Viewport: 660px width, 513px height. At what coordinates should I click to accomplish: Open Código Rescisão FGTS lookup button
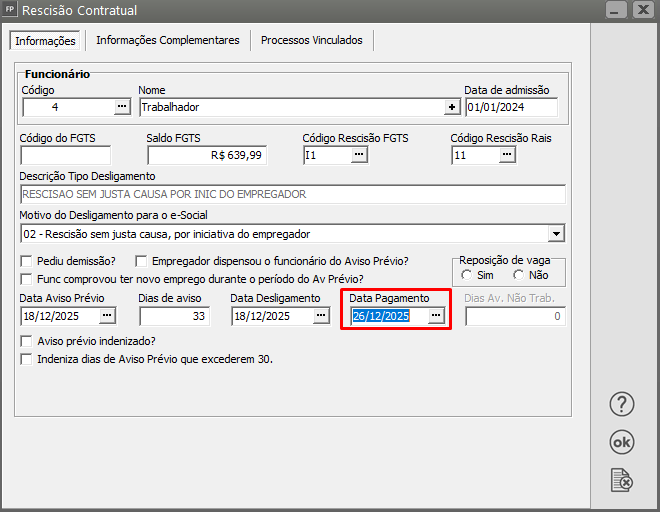click(x=359, y=155)
